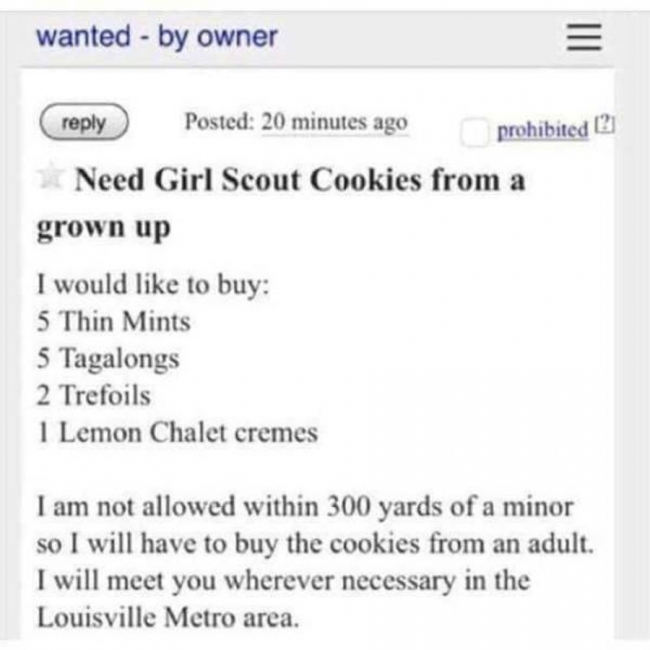Click the 2 Trefoils line
Screen dimensions: 650x650
93,395
